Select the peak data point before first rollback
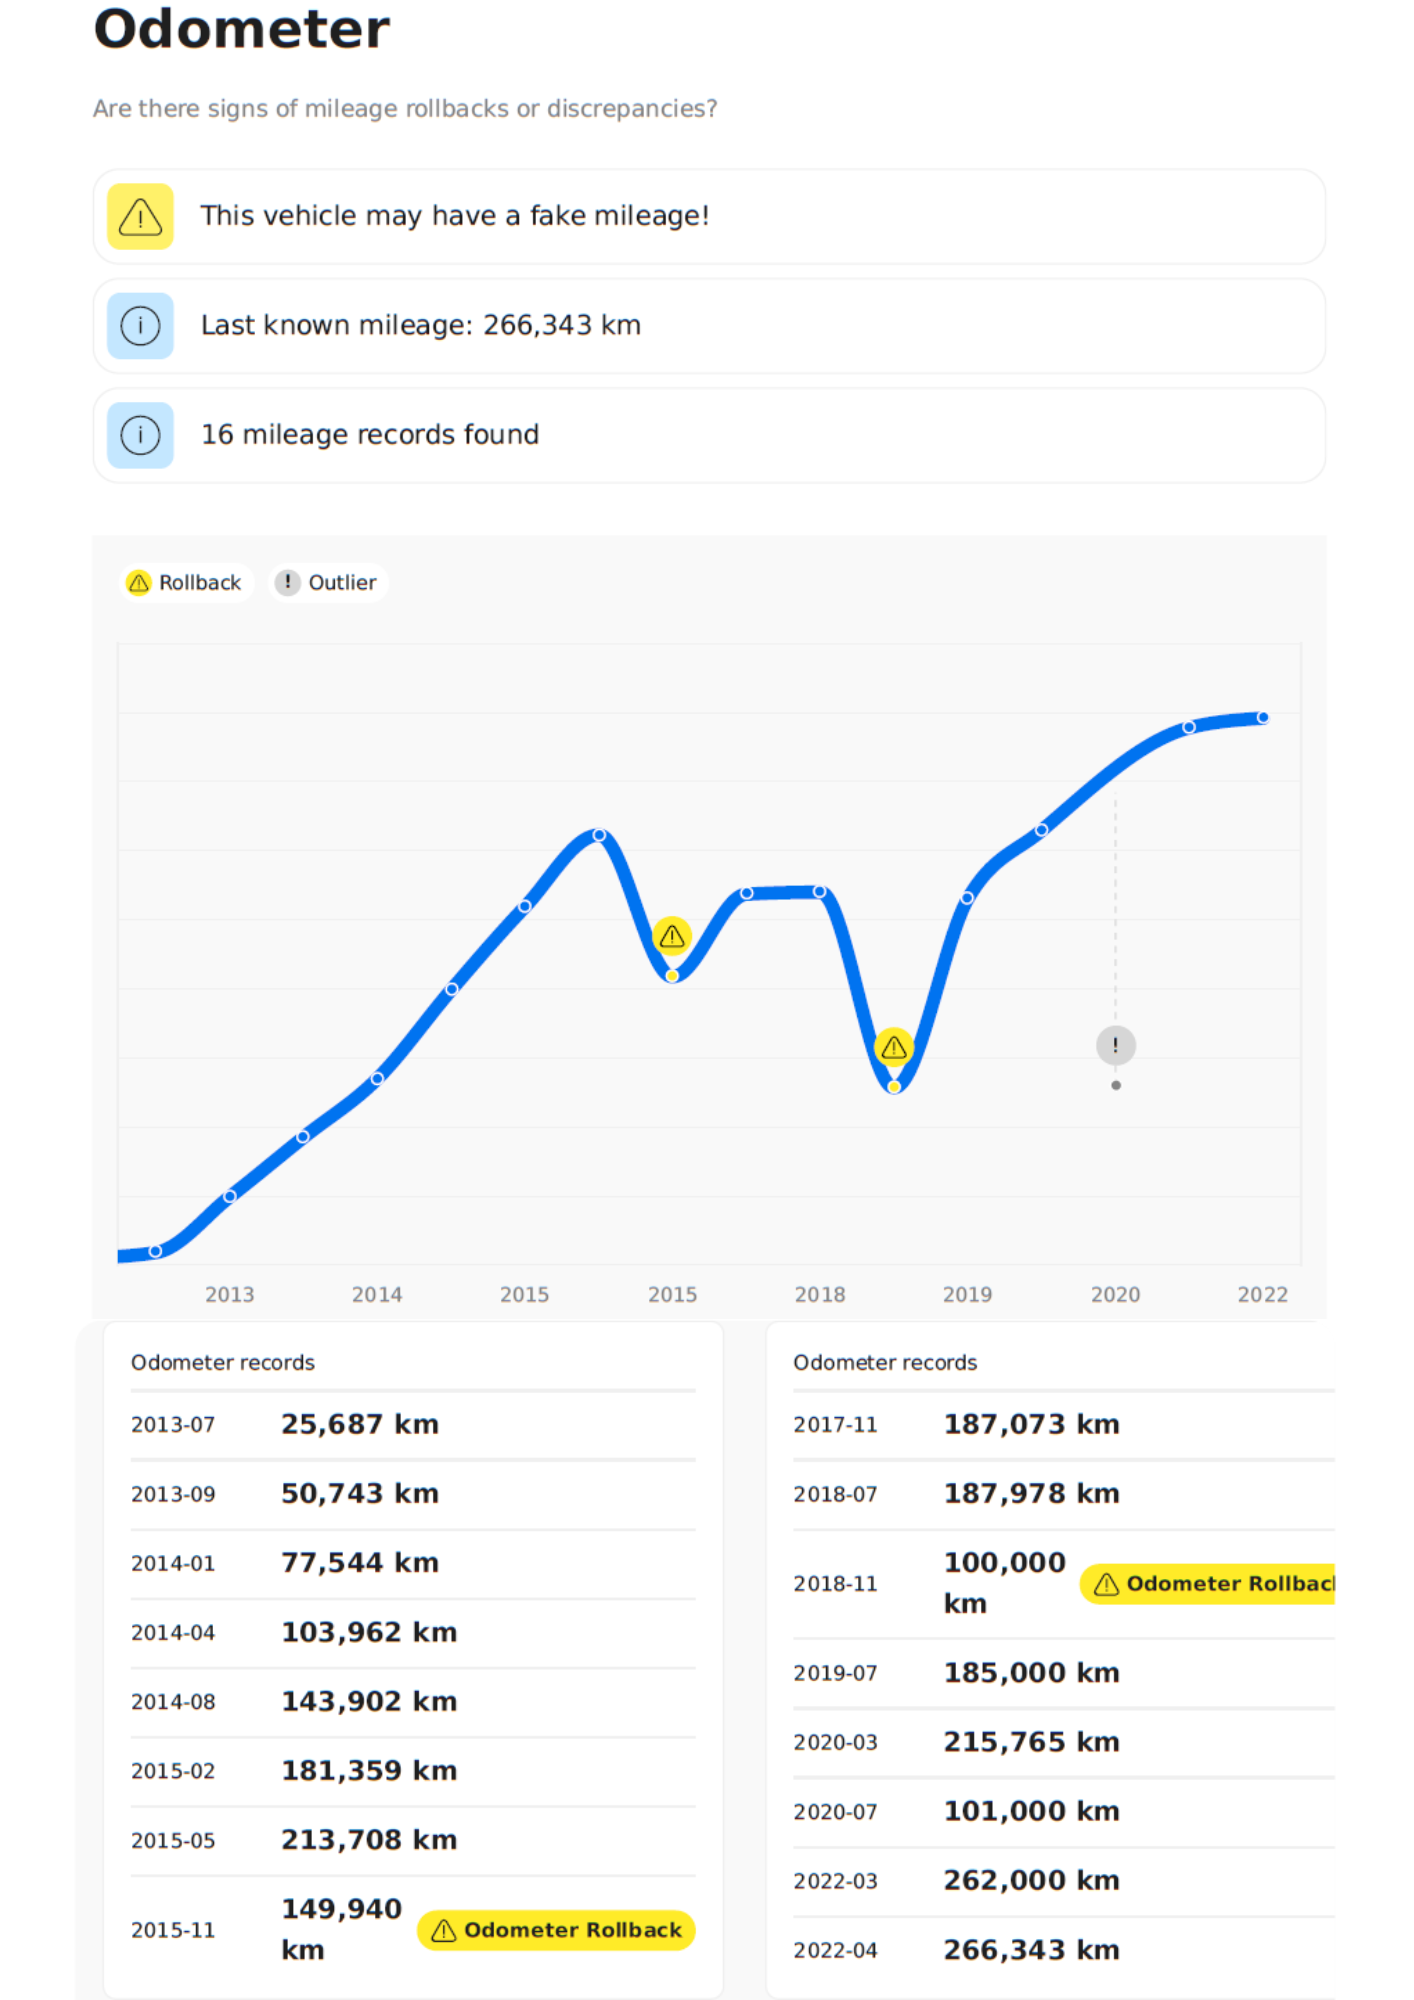 598,835
